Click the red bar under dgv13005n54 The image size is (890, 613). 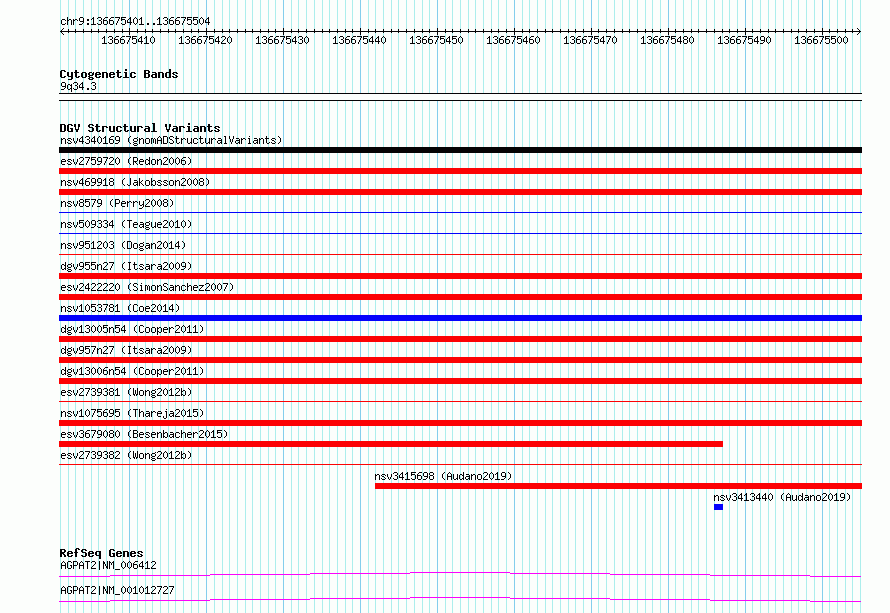[x=460, y=339]
